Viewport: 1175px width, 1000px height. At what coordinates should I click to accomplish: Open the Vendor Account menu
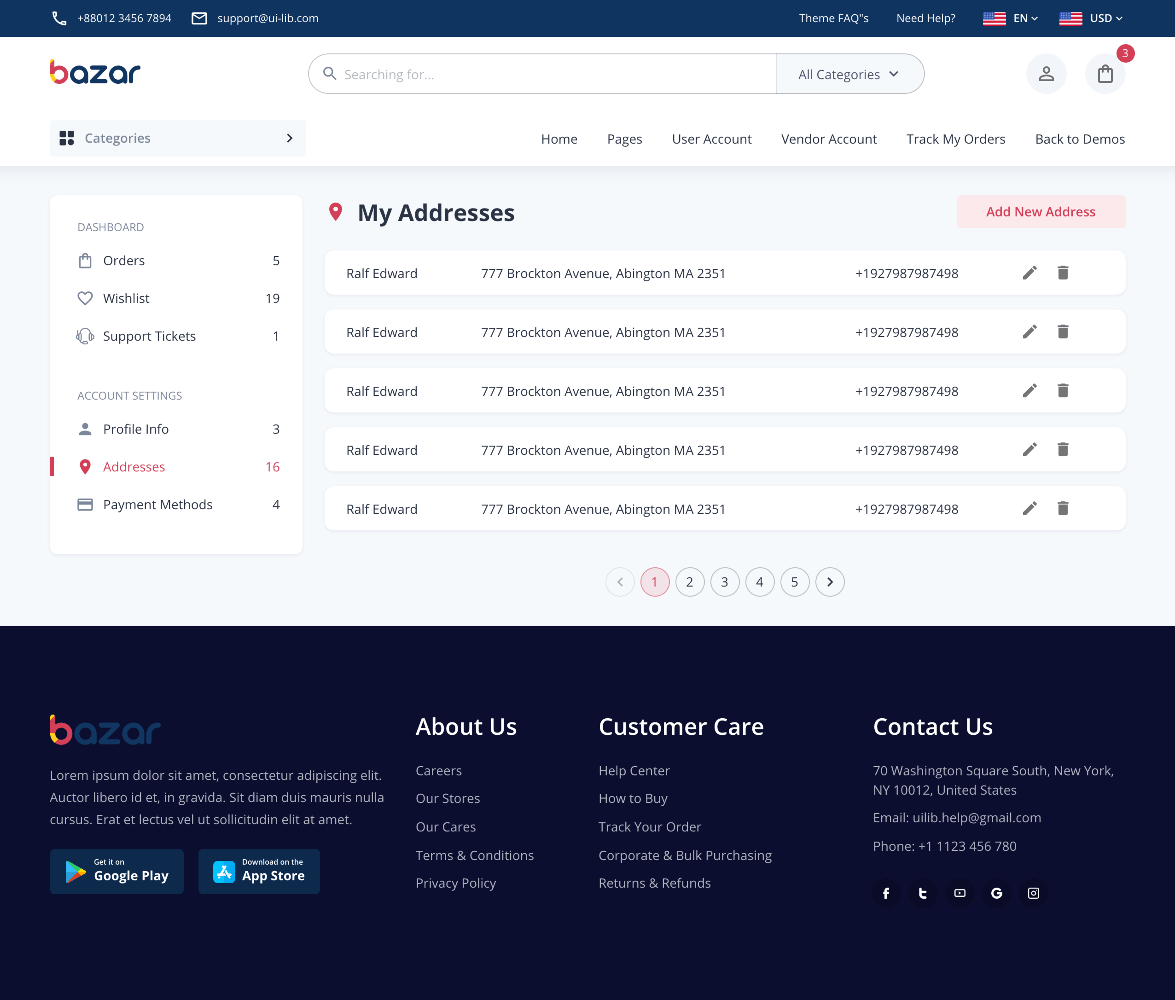829,139
